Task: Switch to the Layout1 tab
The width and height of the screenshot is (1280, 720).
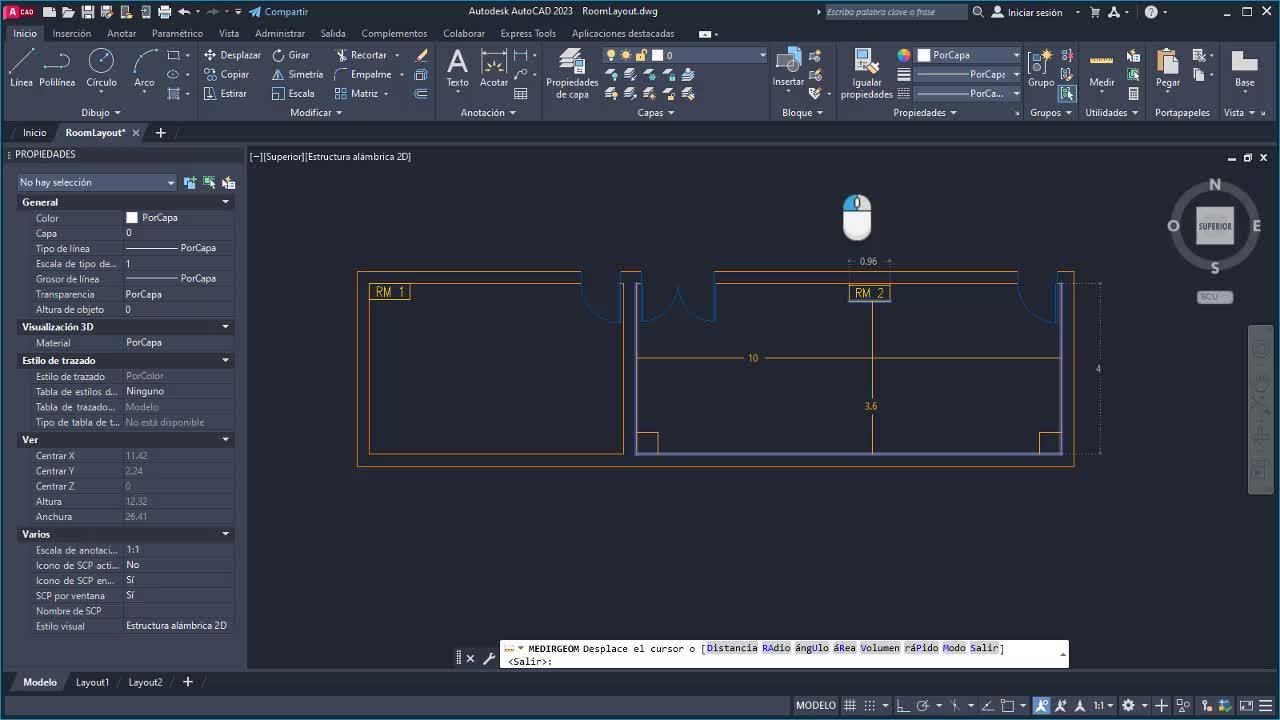Action: [x=92, y=682]
